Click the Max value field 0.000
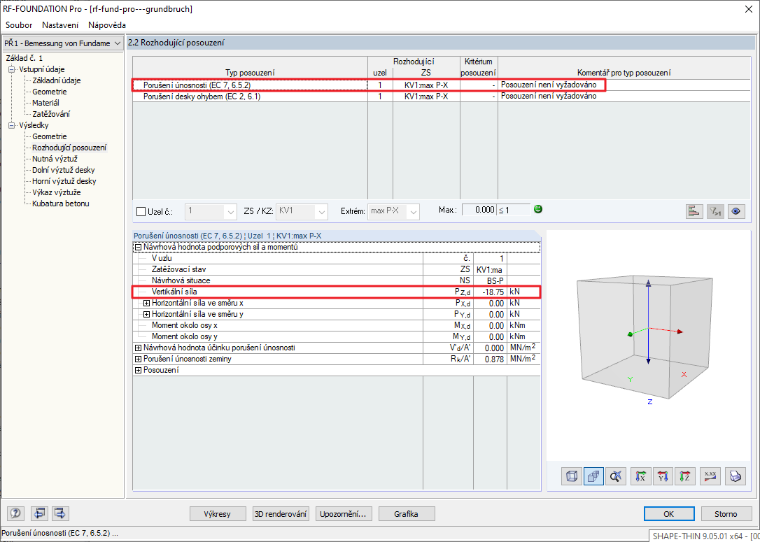 click(479, 210)
